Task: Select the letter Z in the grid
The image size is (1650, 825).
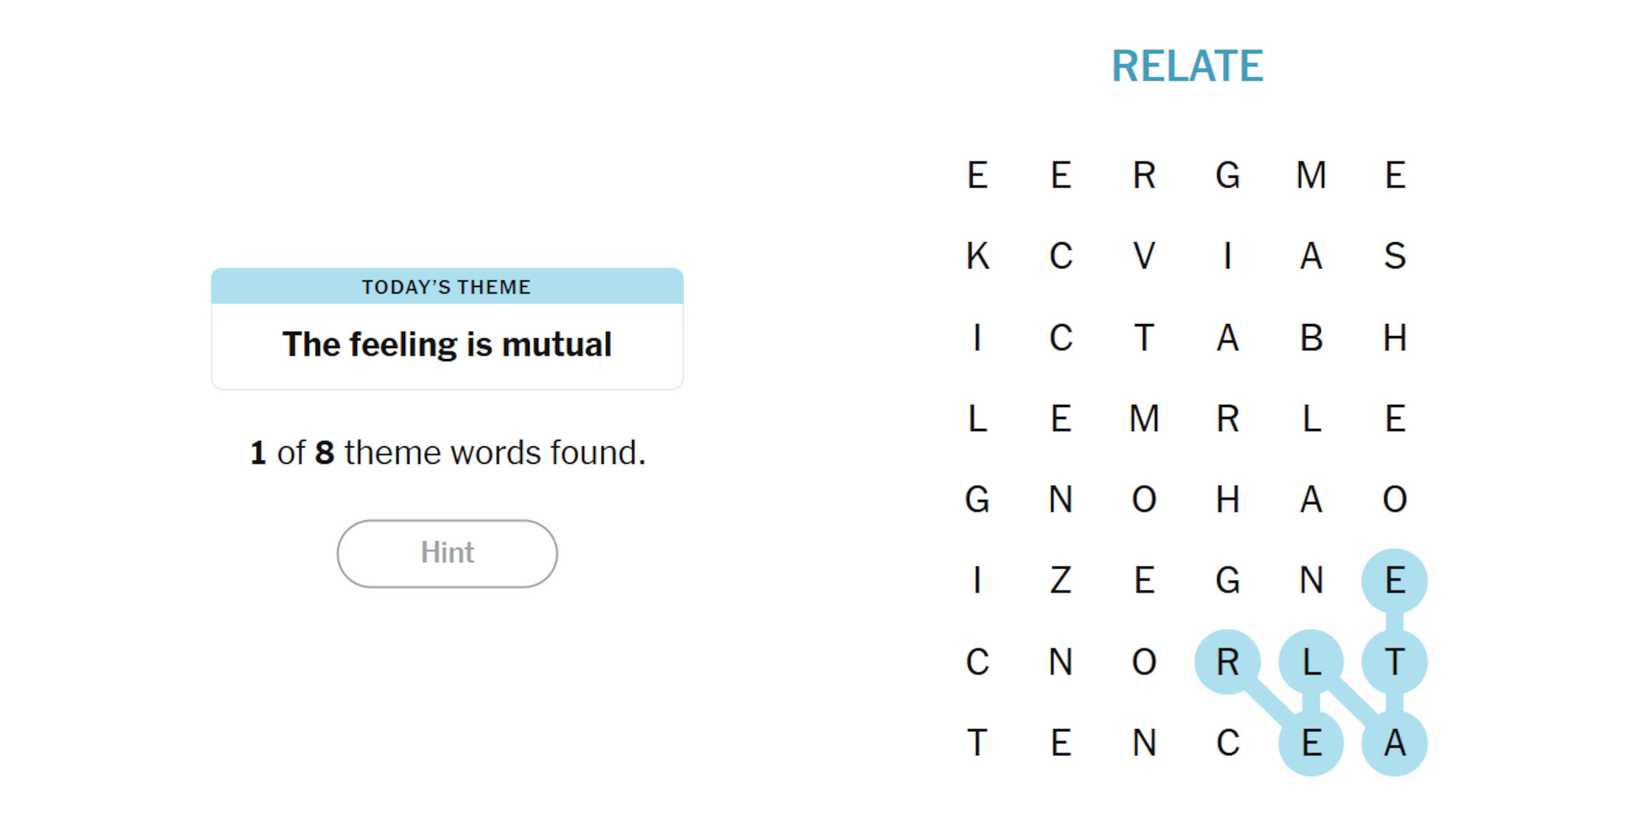Action: (1061, 580)
